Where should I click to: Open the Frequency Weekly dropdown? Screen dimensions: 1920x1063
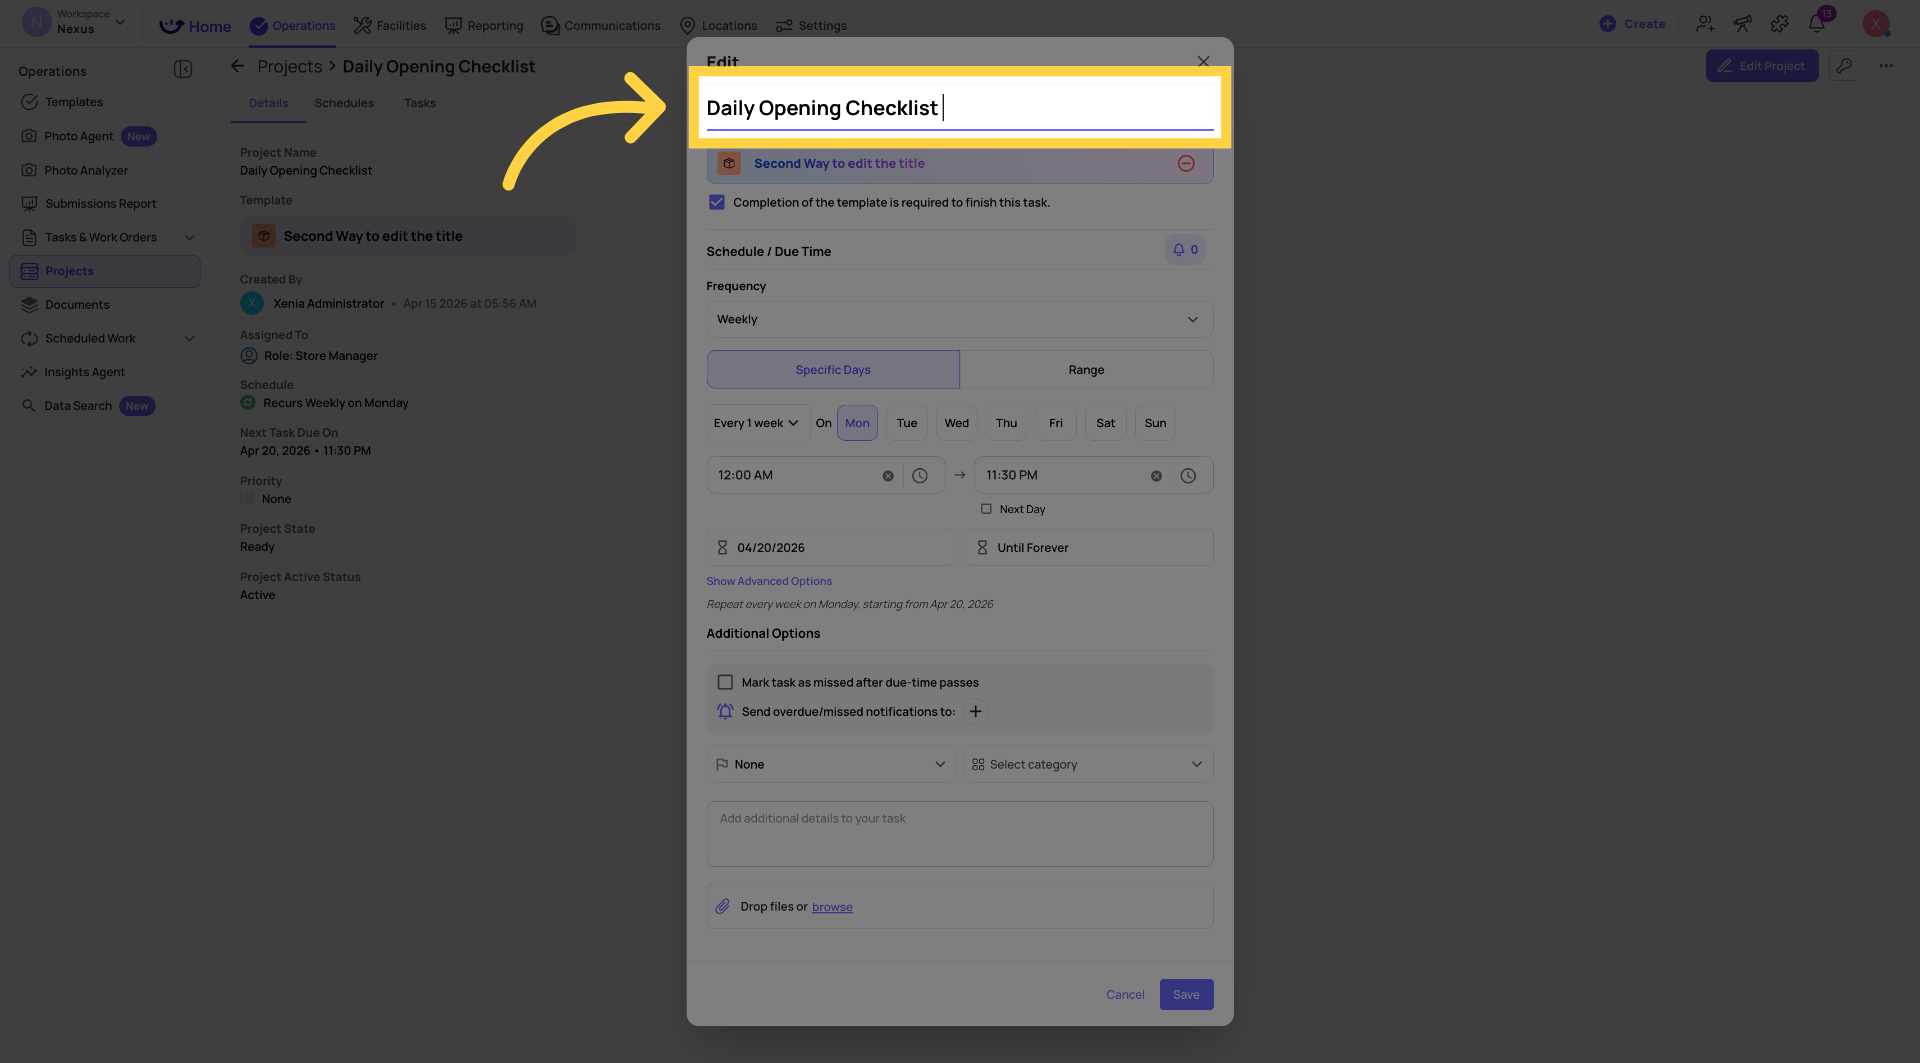960,320
